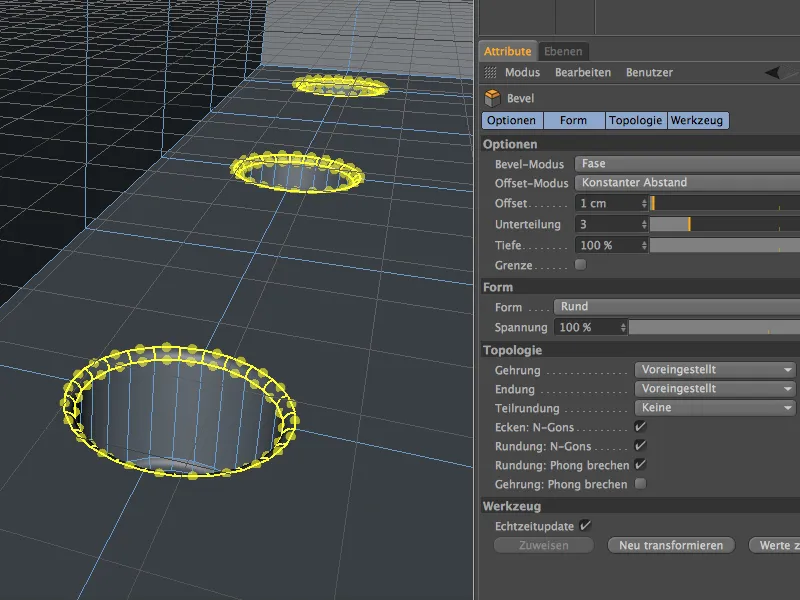
Task: Click the Werkzeug section header
Action: coord(640,507)
